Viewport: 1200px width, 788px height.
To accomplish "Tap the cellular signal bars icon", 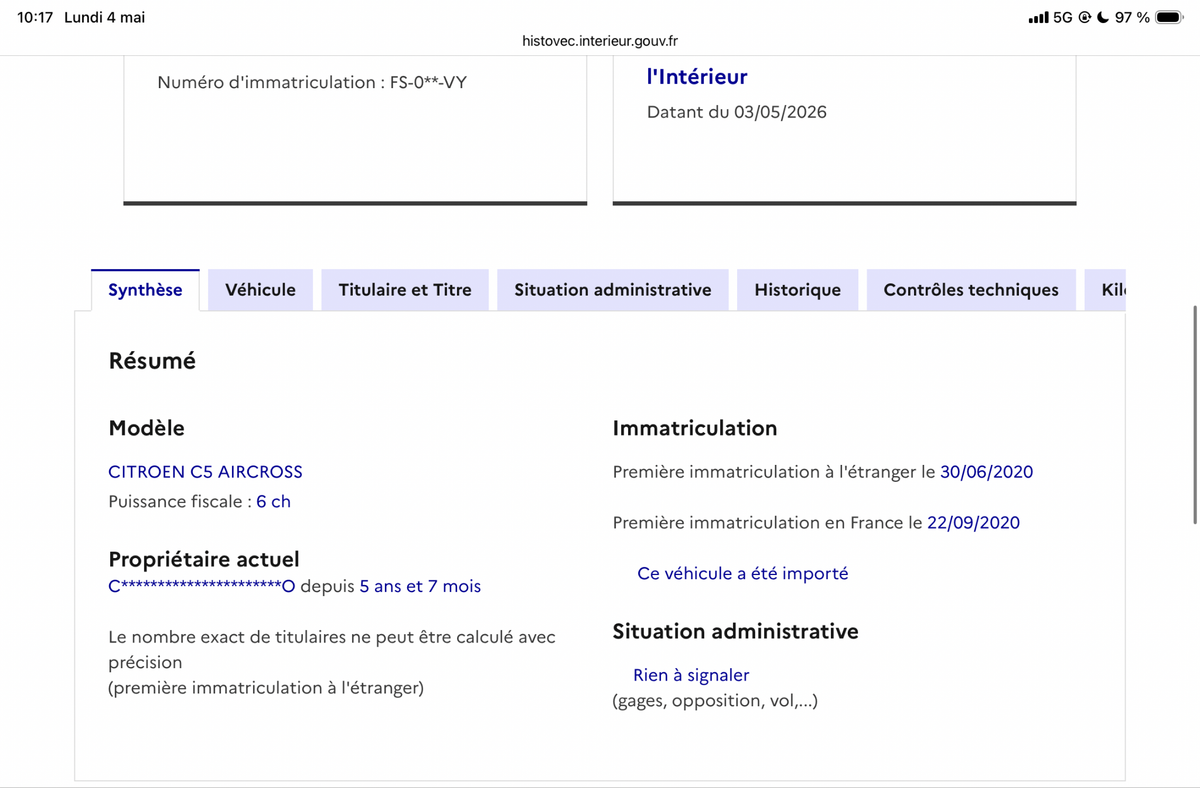I will click(1039, 17).
